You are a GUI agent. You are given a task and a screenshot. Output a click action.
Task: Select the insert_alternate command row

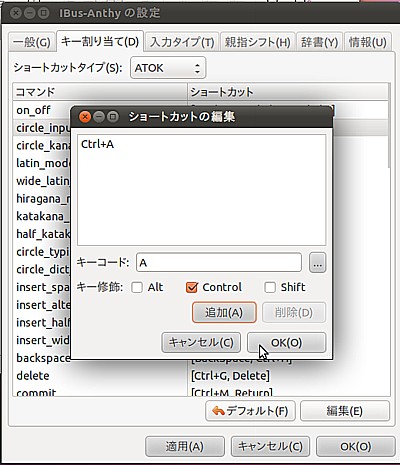(x=43, y=305)
